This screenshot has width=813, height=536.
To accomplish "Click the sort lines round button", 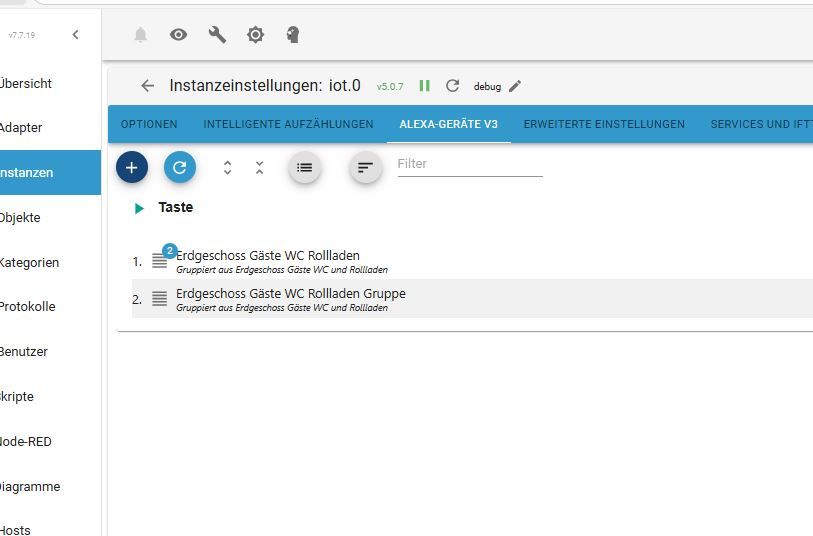I will tap(366, 167).
